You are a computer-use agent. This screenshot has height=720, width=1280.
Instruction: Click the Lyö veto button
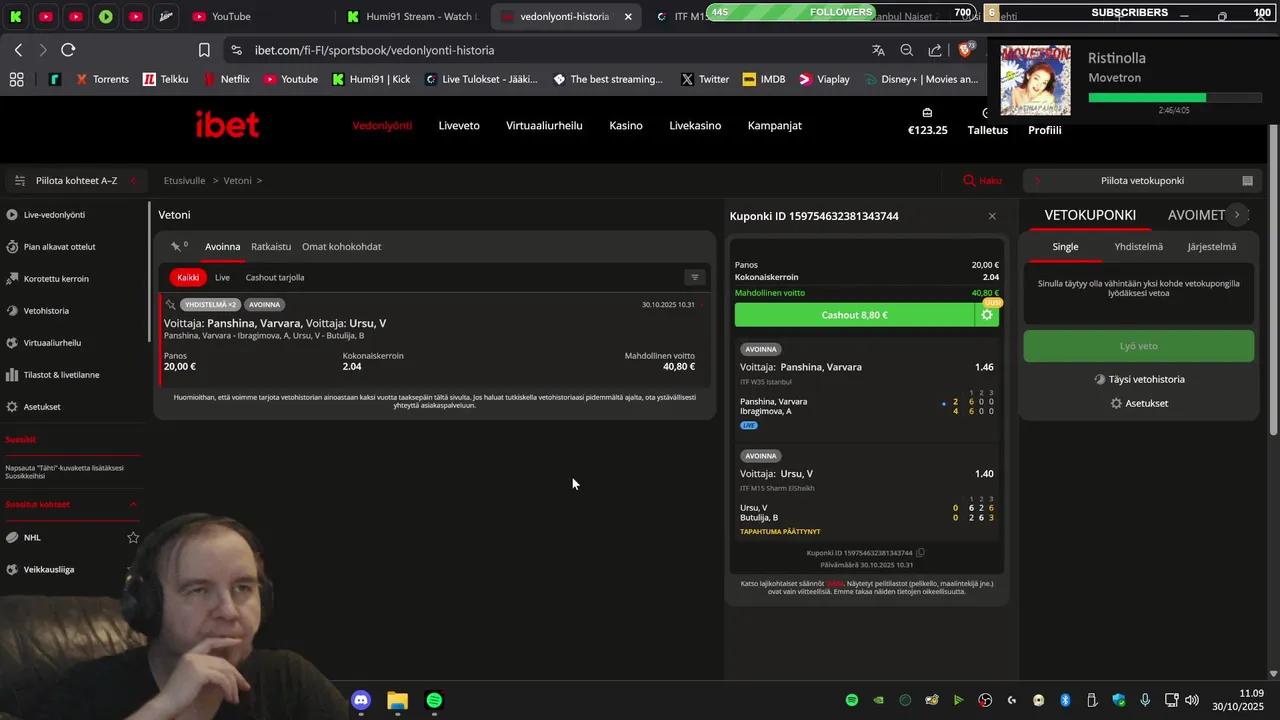[1139, 346]
